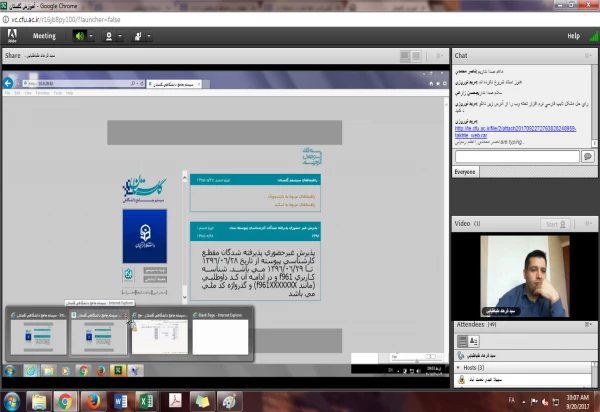Open the Meeting menu
The width and height of the screenshot is (600, 412).
coord(44,35)
